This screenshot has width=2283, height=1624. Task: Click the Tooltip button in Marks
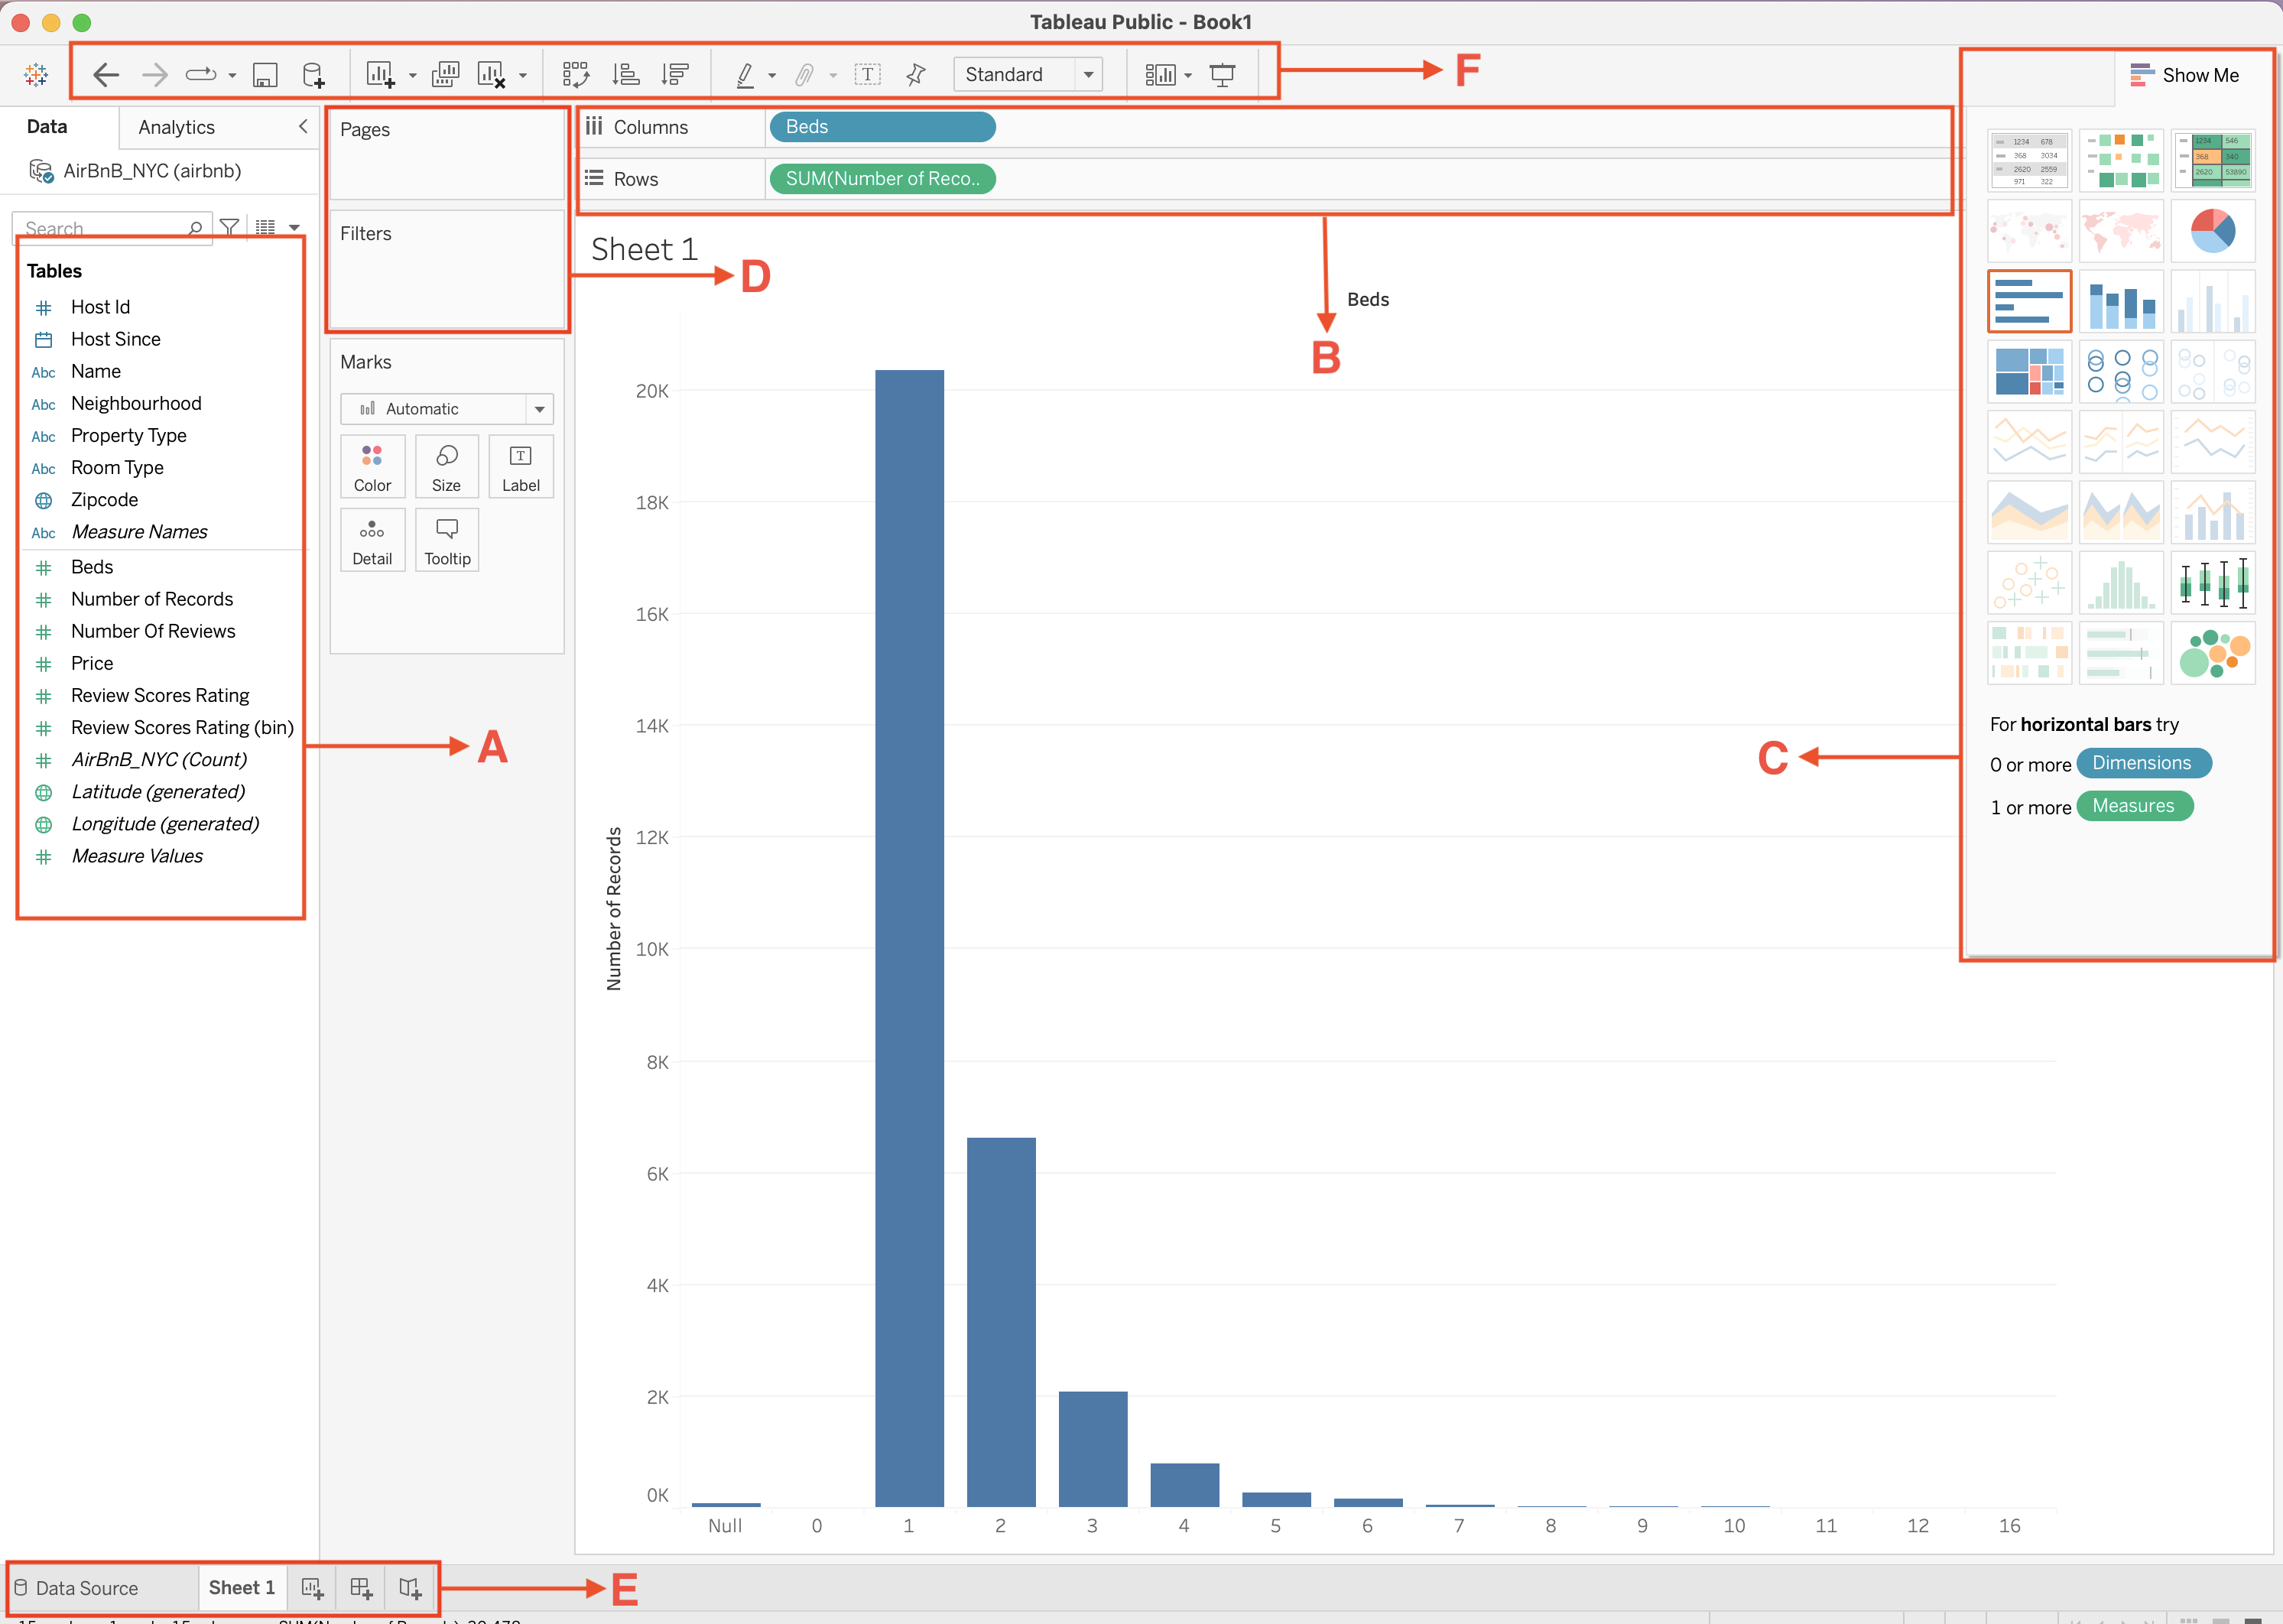click(447, 540)
